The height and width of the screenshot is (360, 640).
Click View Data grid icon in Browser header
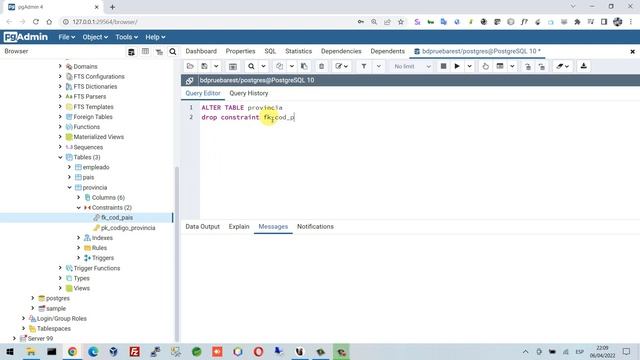145,51
